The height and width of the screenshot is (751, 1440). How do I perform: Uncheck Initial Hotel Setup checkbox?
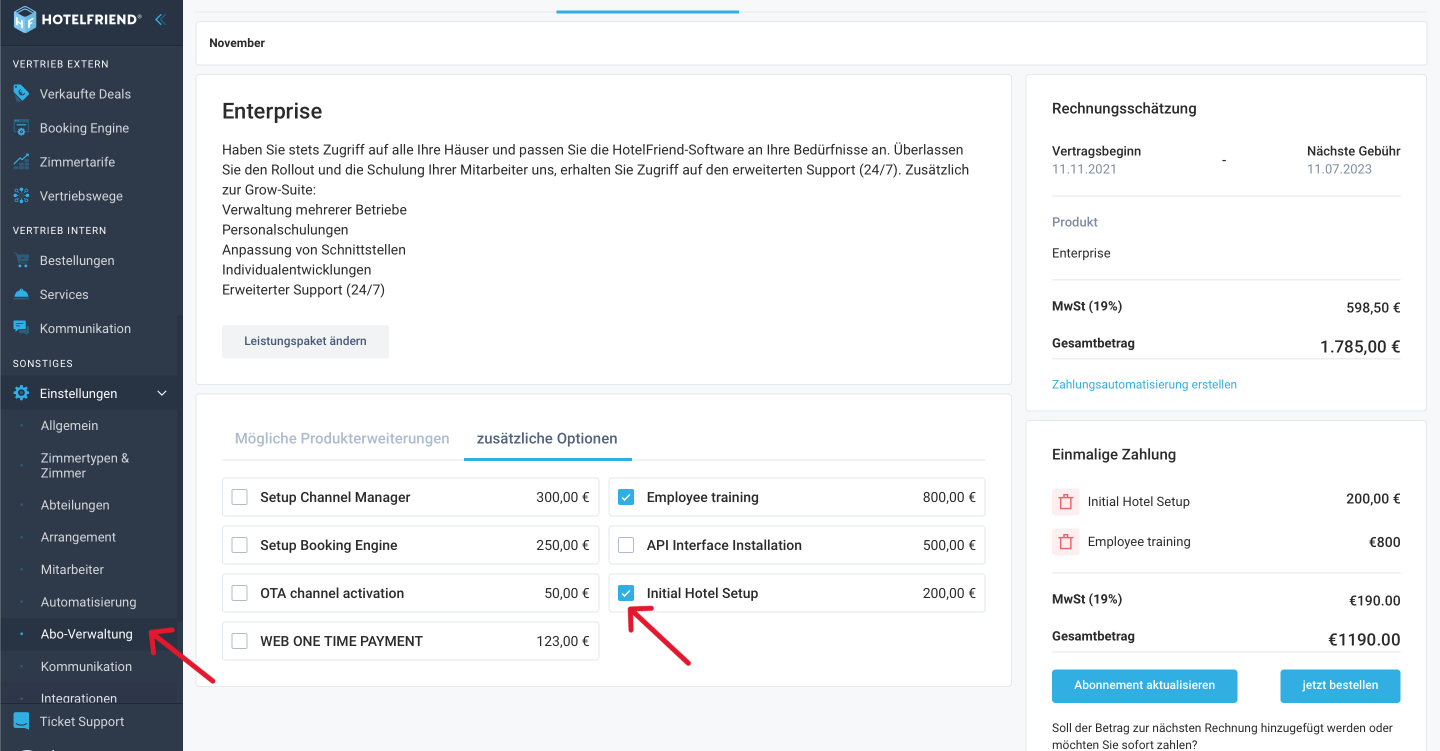point(626,593)
